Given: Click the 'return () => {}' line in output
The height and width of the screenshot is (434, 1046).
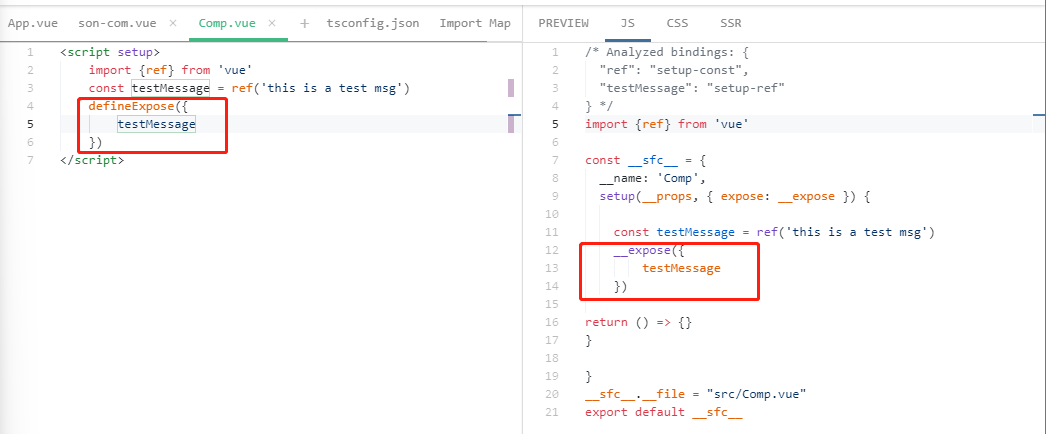Looking at the screenshot, I should (638, 323).
